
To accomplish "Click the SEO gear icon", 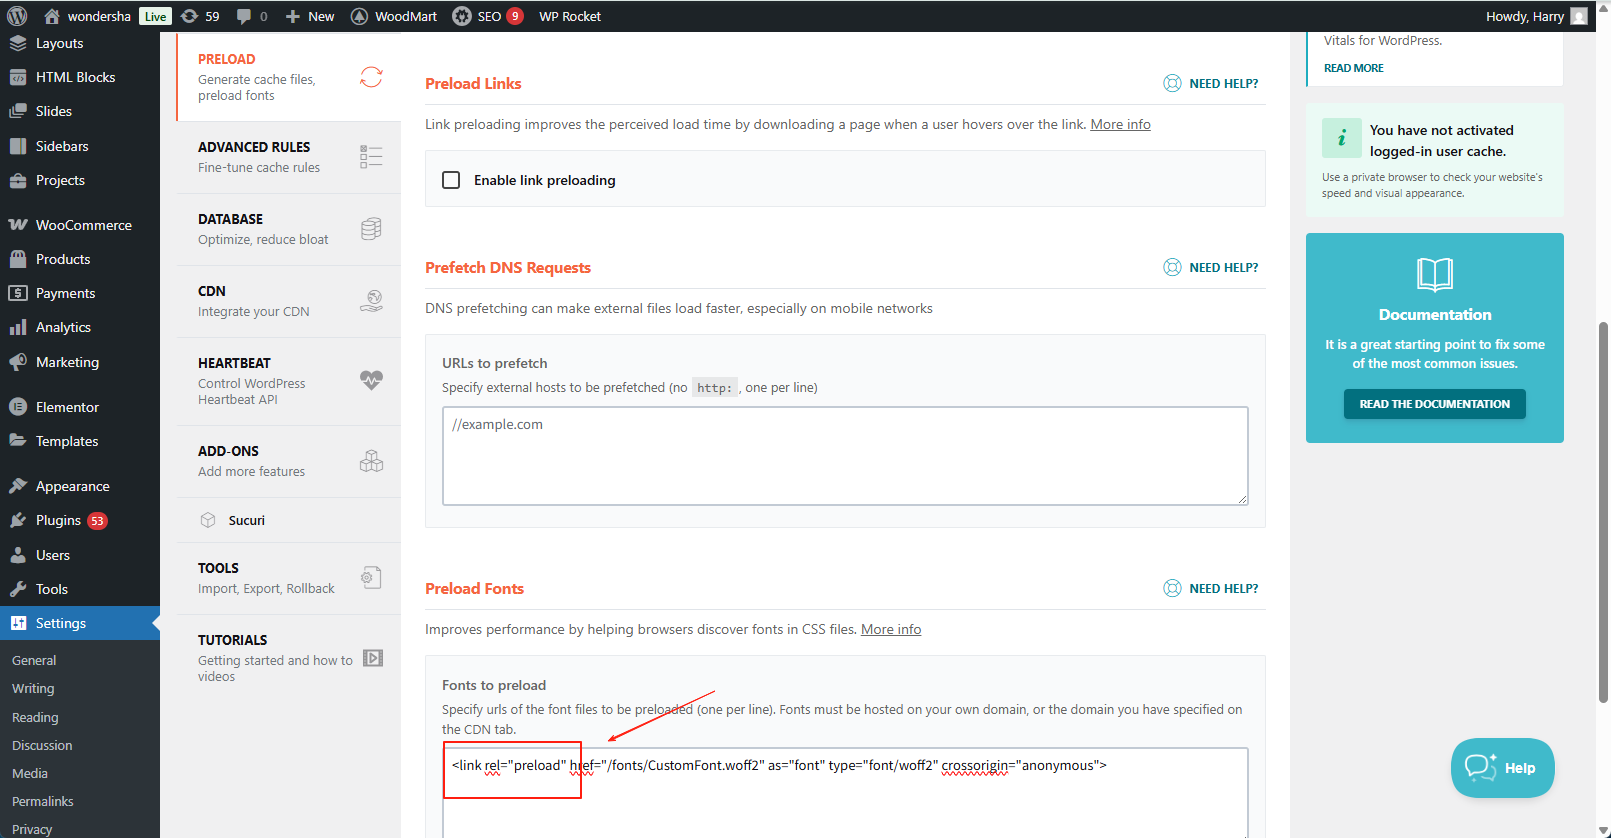I will (462, 16).
